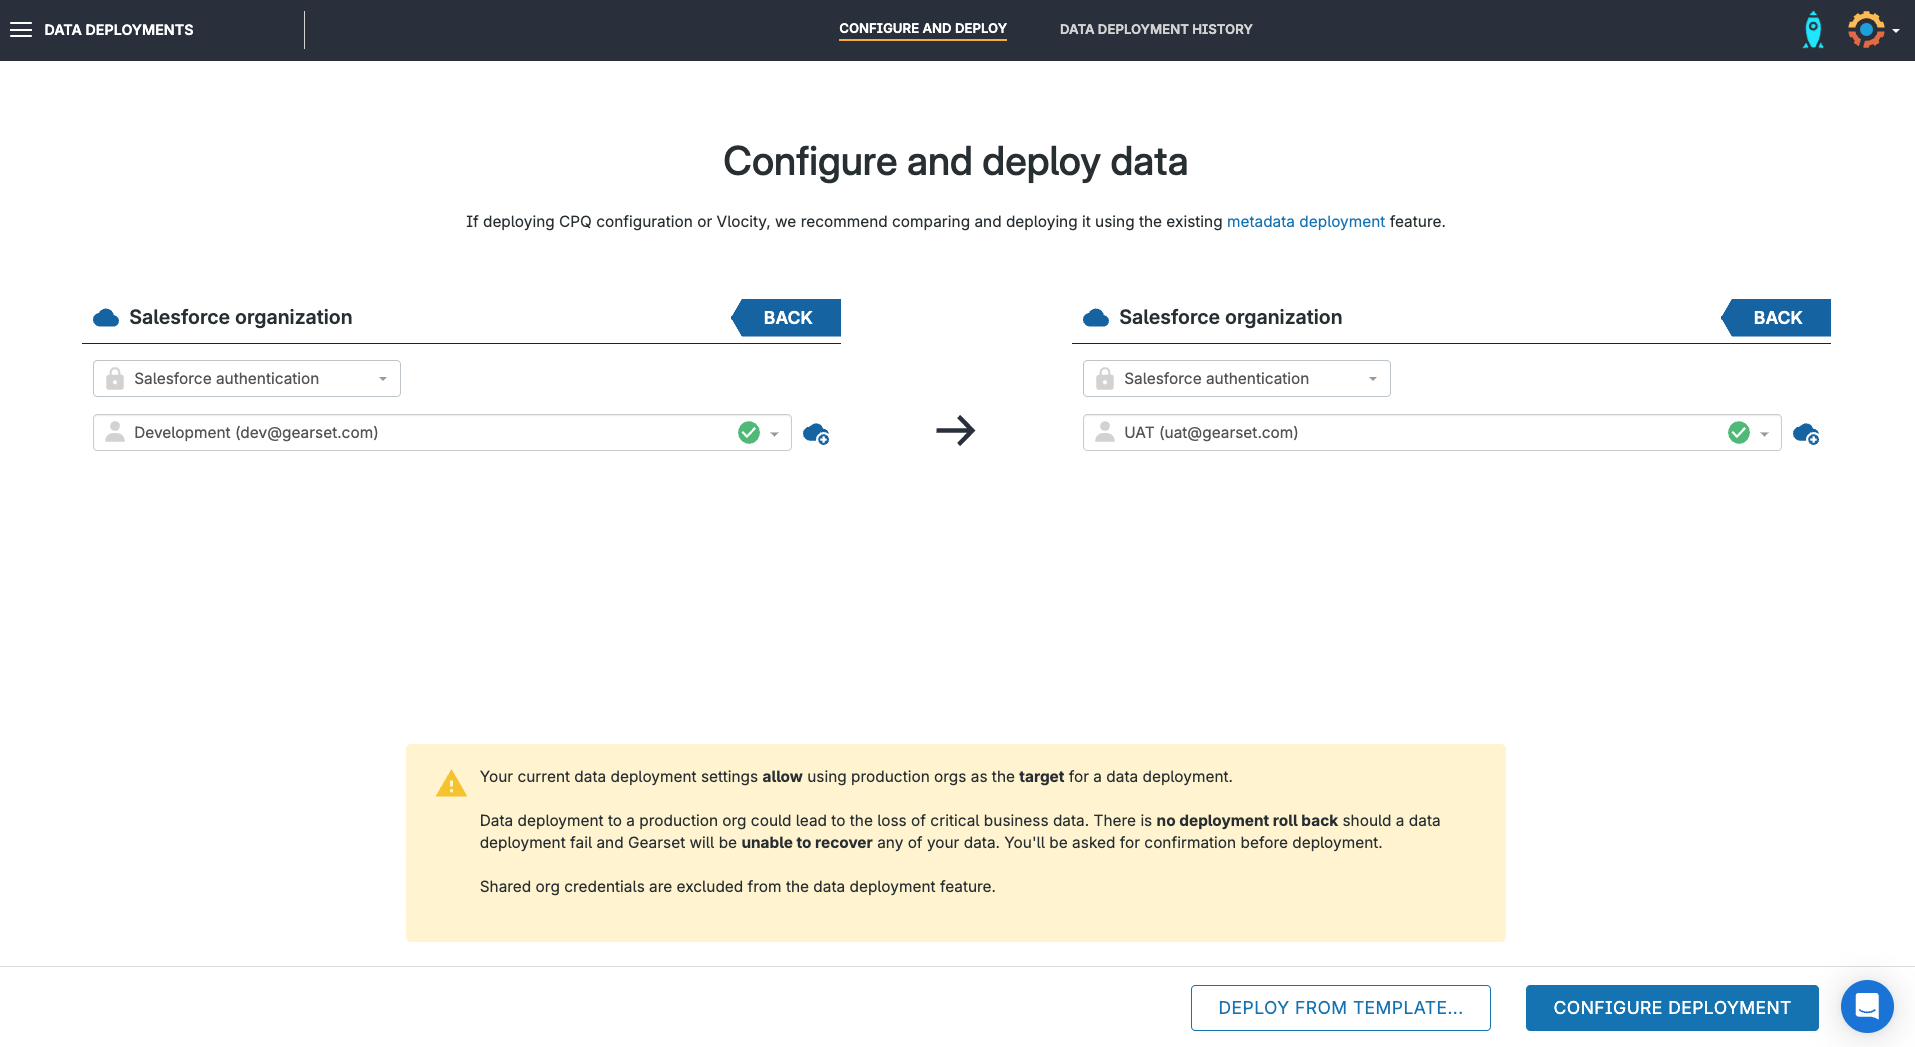Click Deploy From Template button
1915x1047 pixels.
[1340, 1008]
